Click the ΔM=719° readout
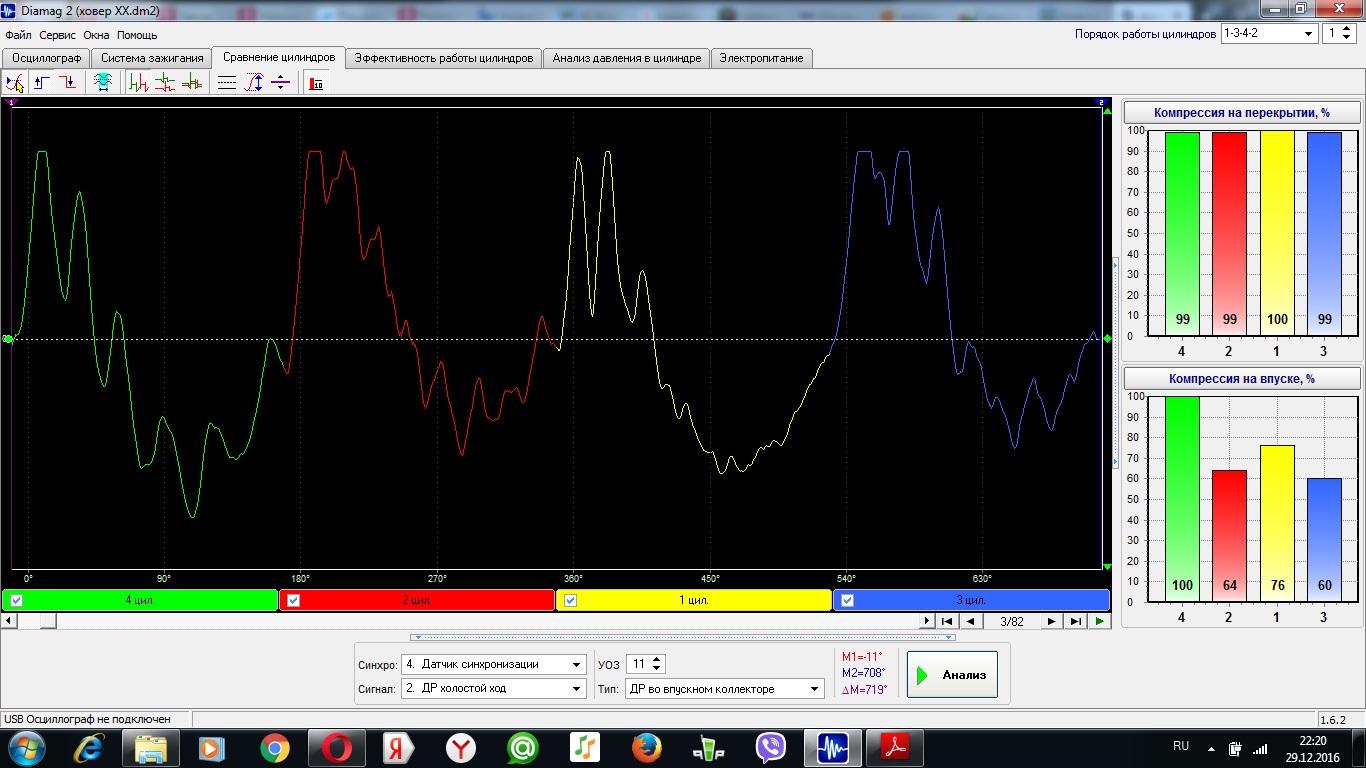 (x=864, y=690)
